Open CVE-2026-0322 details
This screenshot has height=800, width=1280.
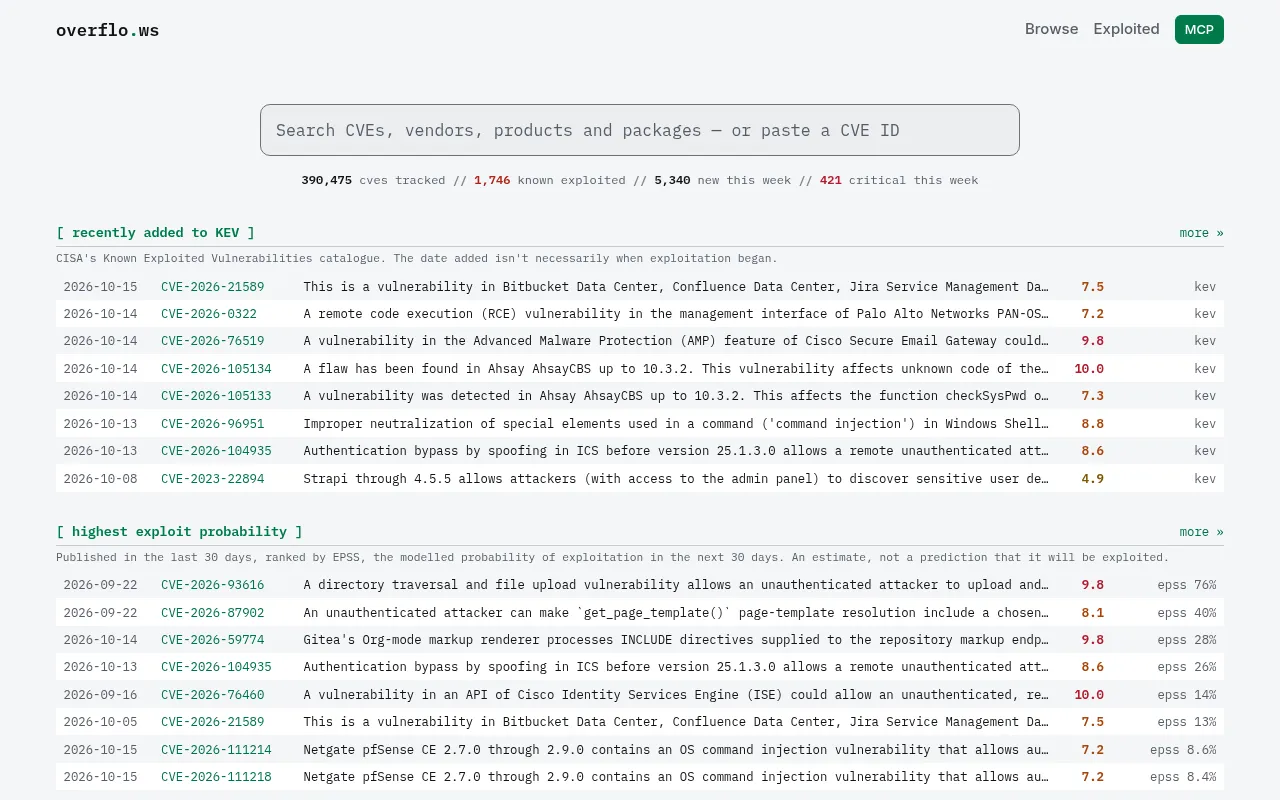click(x=209, y=314)
